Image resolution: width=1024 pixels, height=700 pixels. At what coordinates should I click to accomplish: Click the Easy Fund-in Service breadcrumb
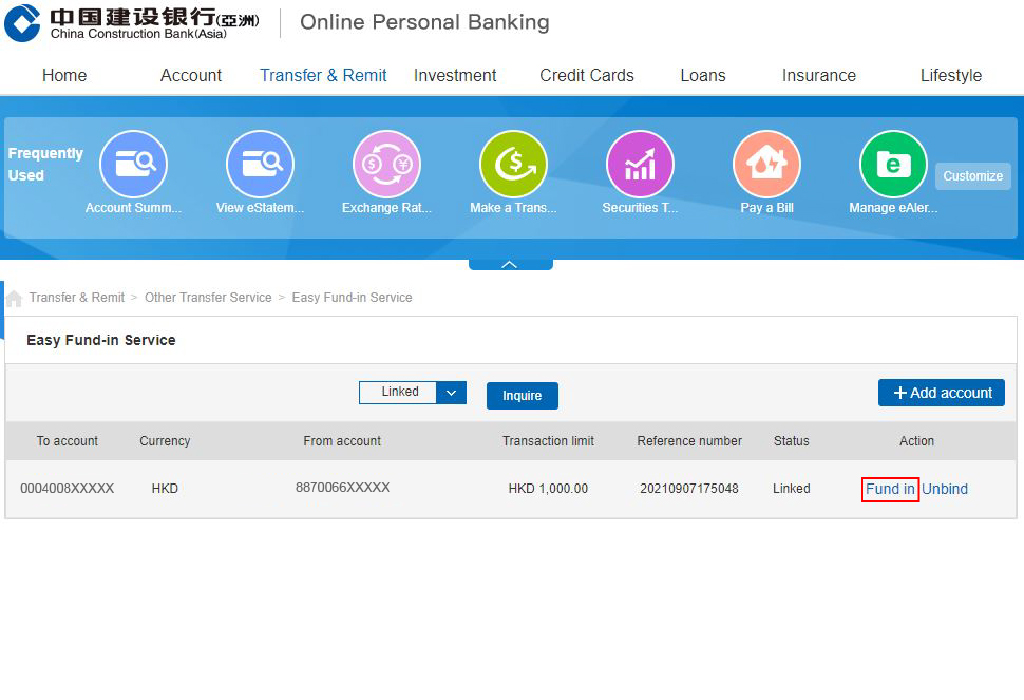[352, 298]
